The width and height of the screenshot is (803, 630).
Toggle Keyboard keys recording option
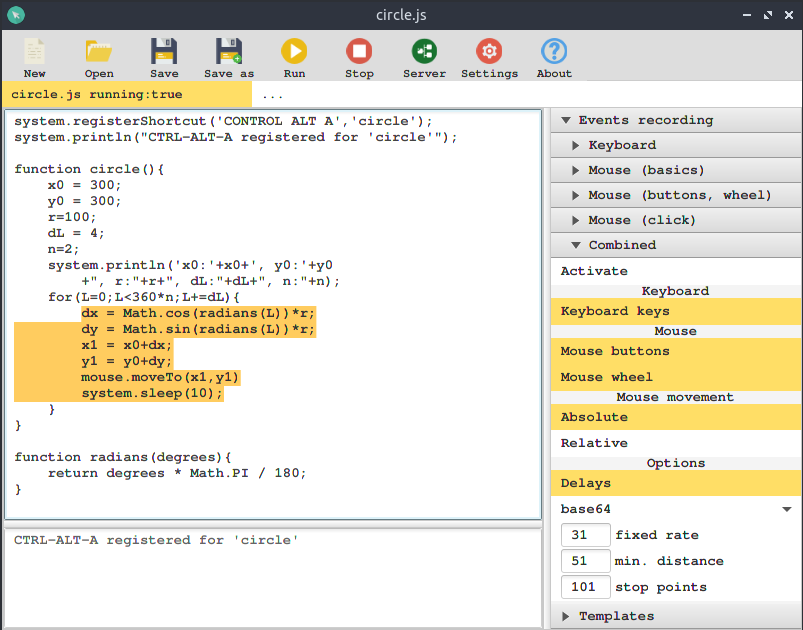pos(676,311)
